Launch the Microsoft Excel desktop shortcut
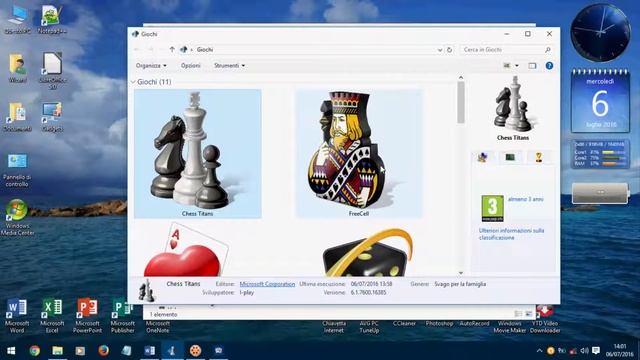Screen dimensions: 640x360 (x=52, y=316)
